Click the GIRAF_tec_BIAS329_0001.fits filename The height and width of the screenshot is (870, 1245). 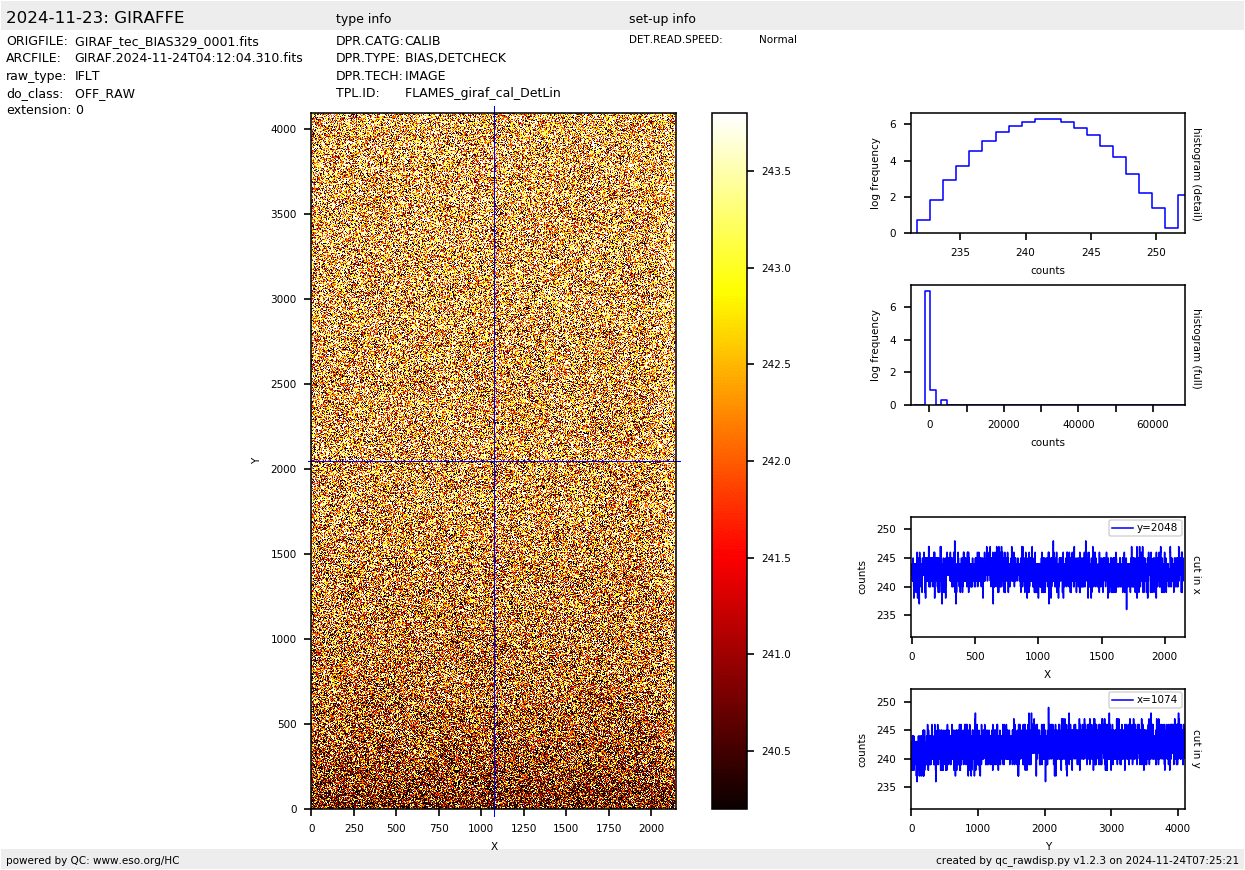pyautogui.click(x=166, y=42)
